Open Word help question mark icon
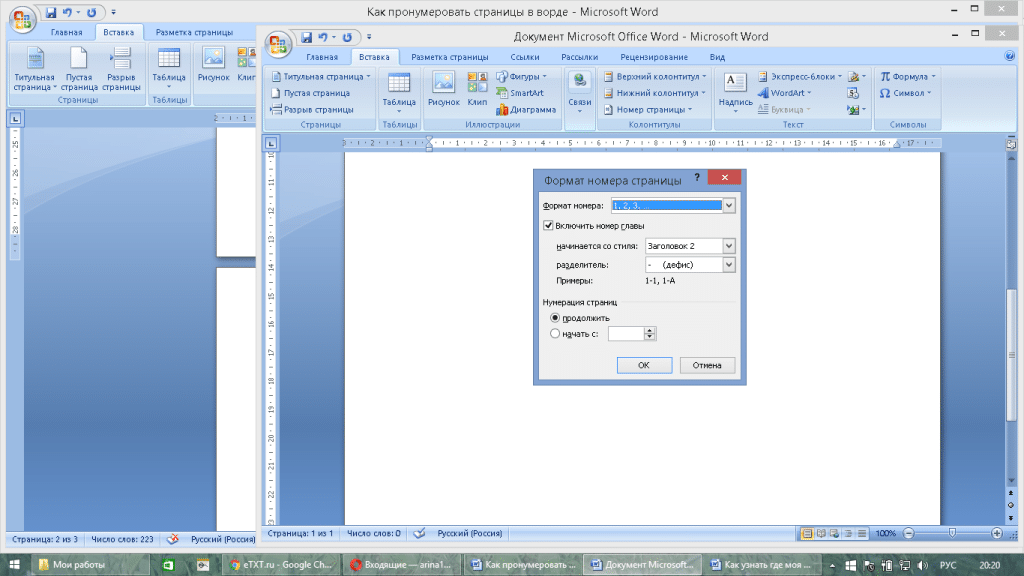 [1010, 57]
